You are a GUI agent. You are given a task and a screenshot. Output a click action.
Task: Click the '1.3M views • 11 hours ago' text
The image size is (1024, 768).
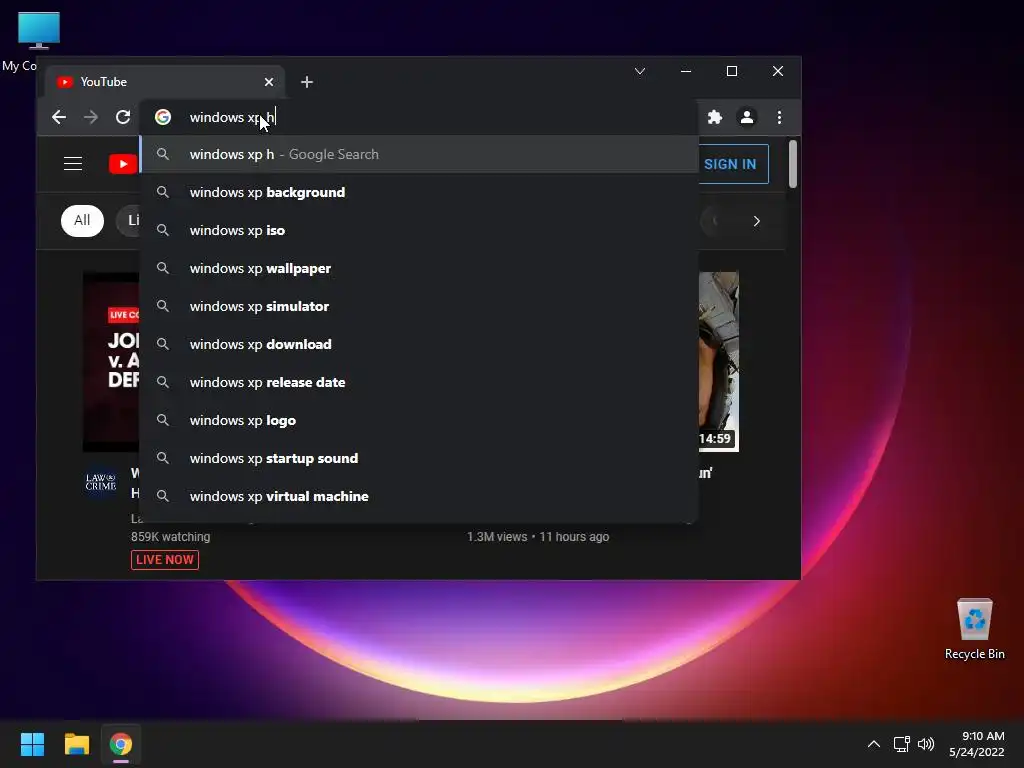point(537,537)
